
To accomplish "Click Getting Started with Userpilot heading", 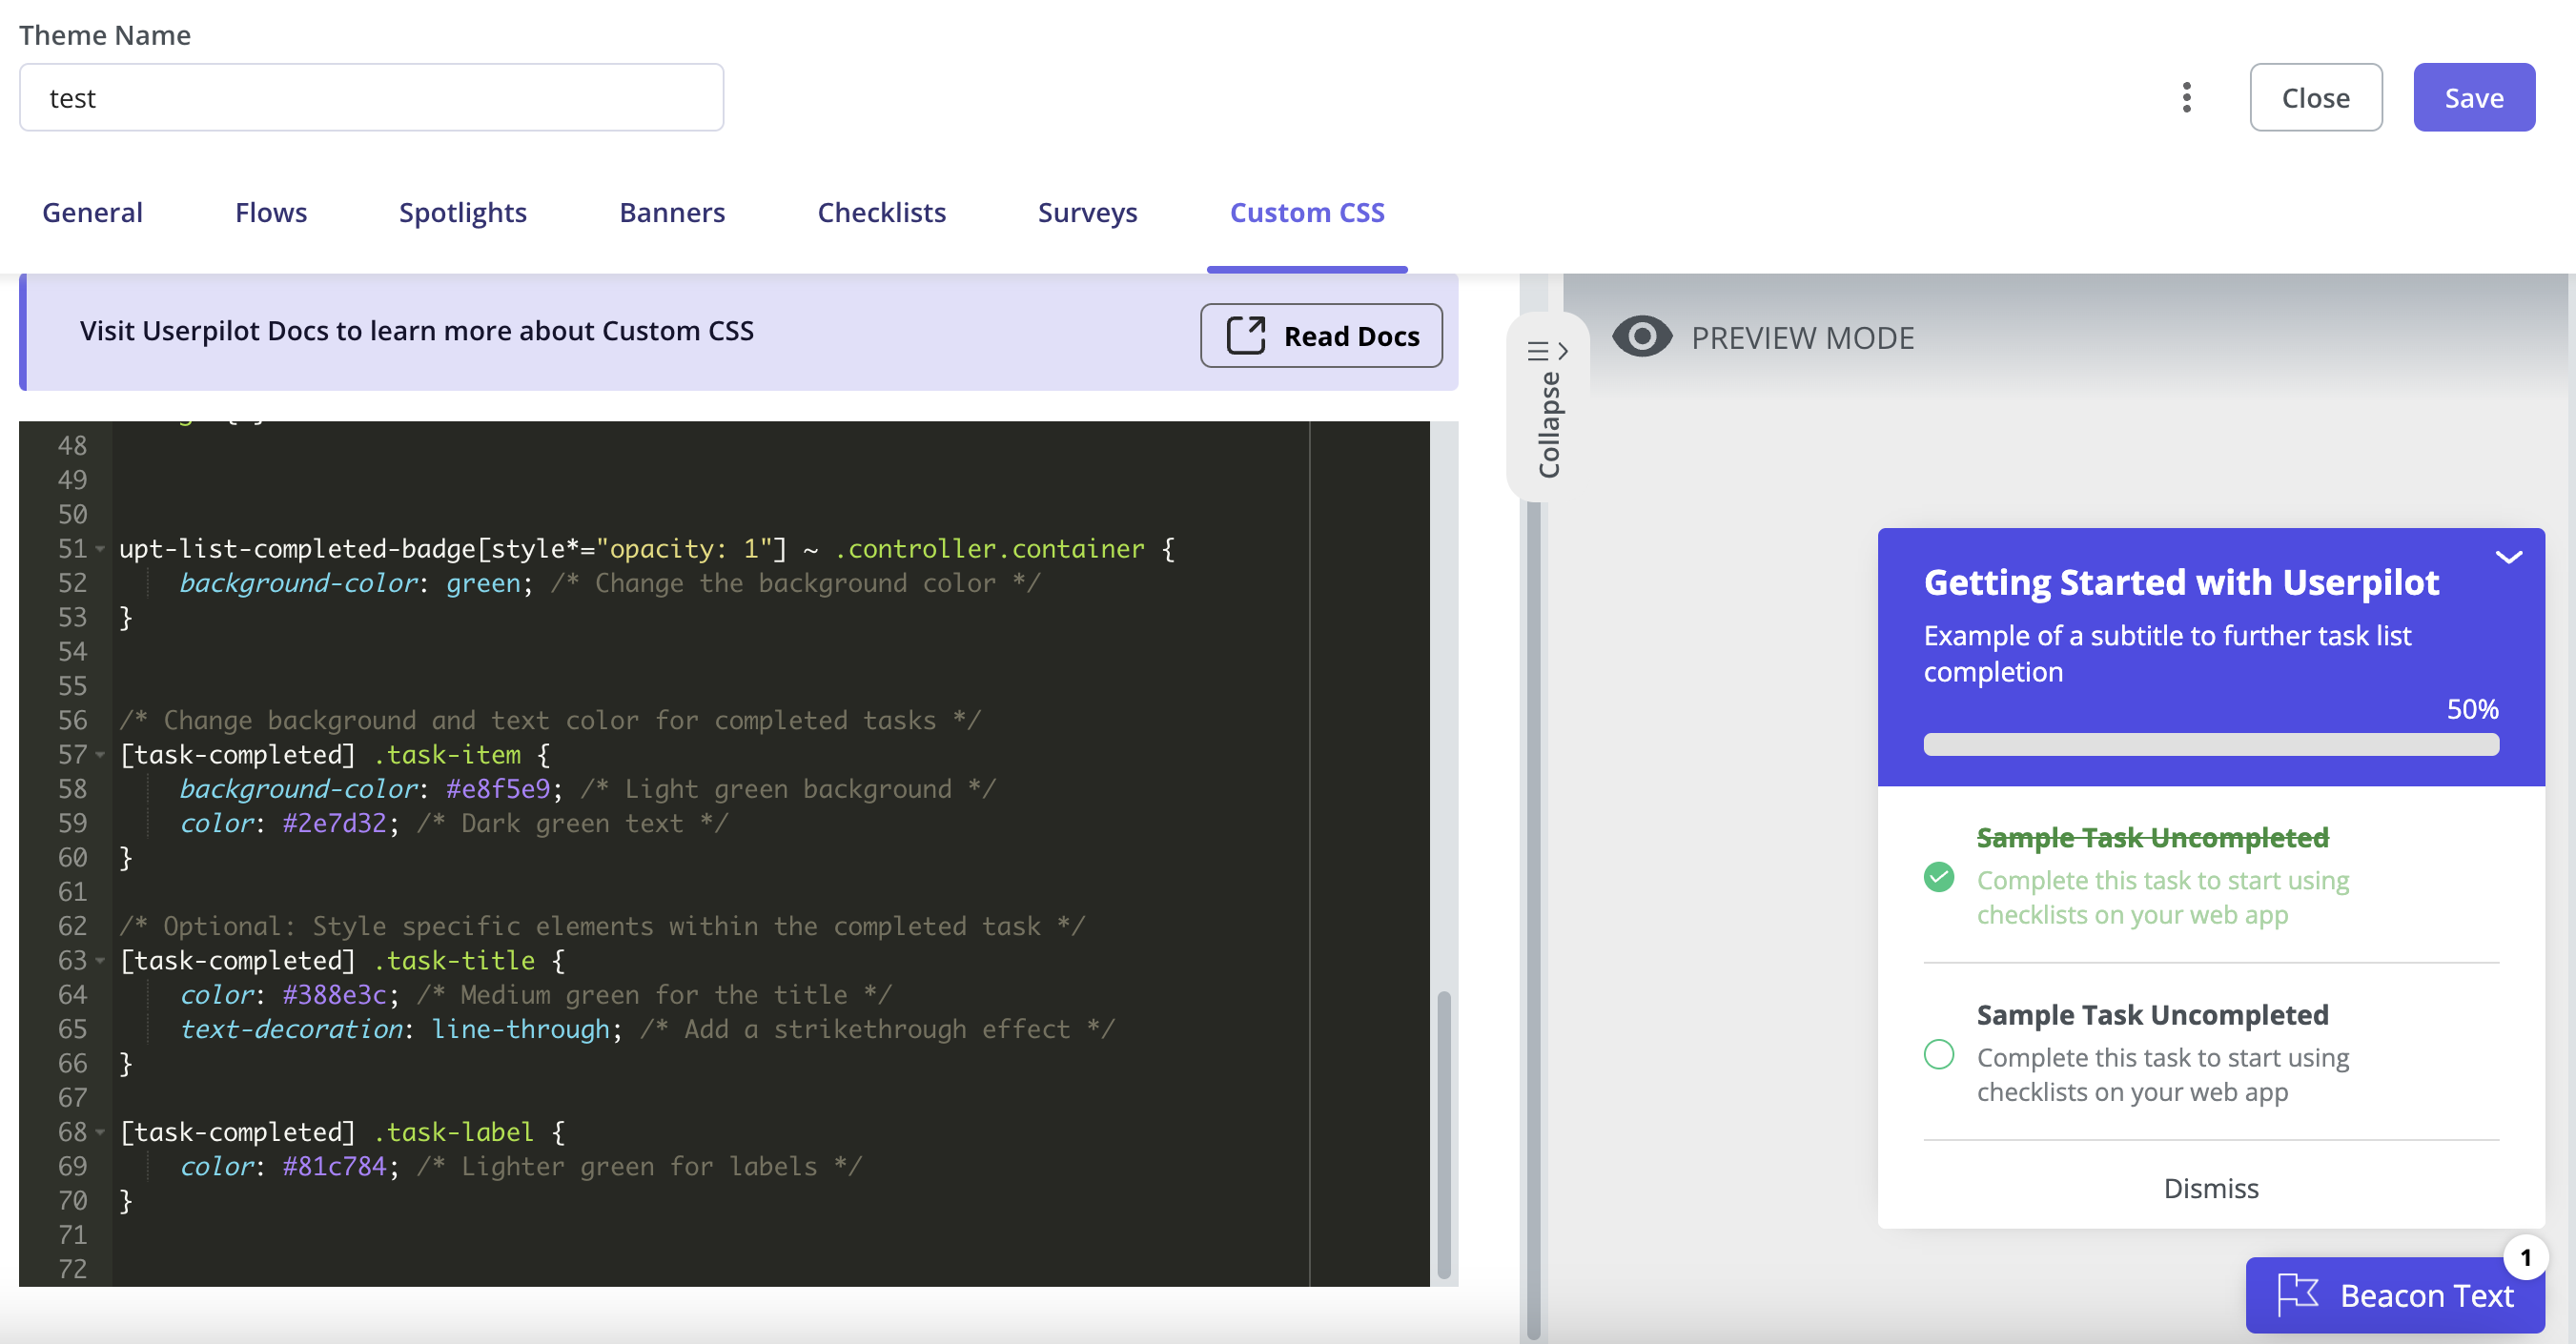I will click(x=2181, y=582).
